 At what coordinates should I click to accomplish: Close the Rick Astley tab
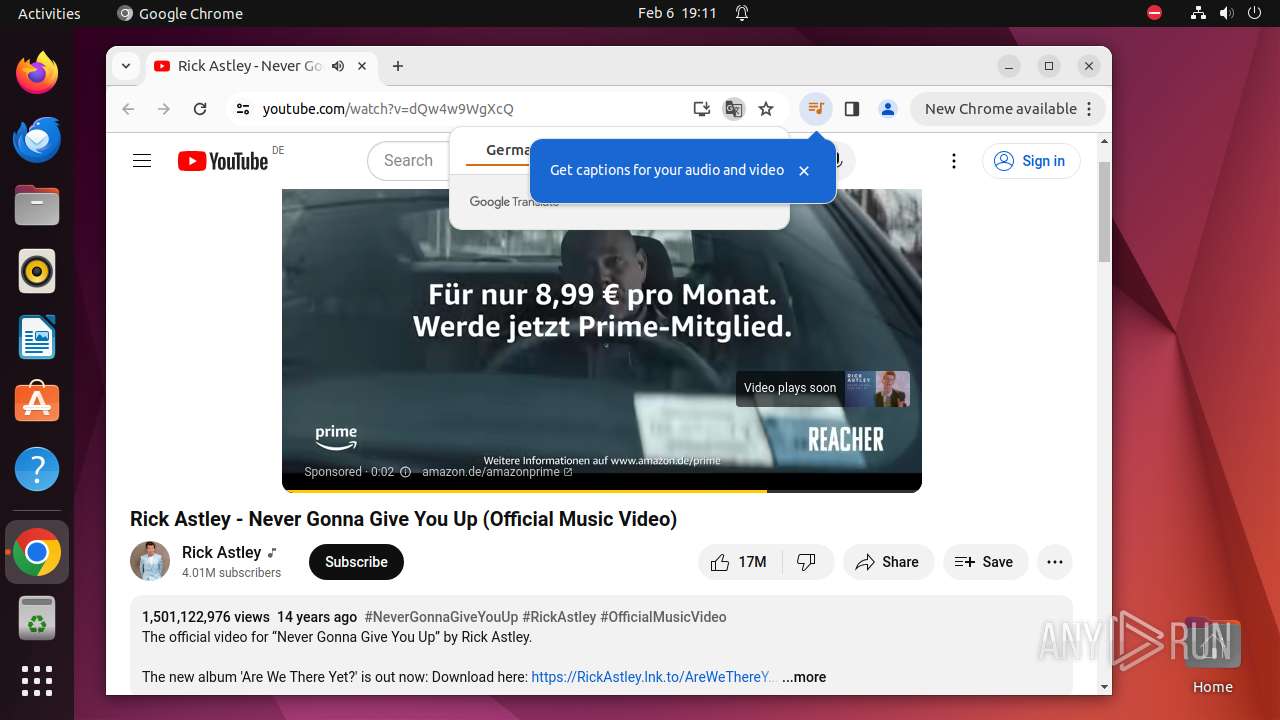pyautogui.click(x=362, y=66)
